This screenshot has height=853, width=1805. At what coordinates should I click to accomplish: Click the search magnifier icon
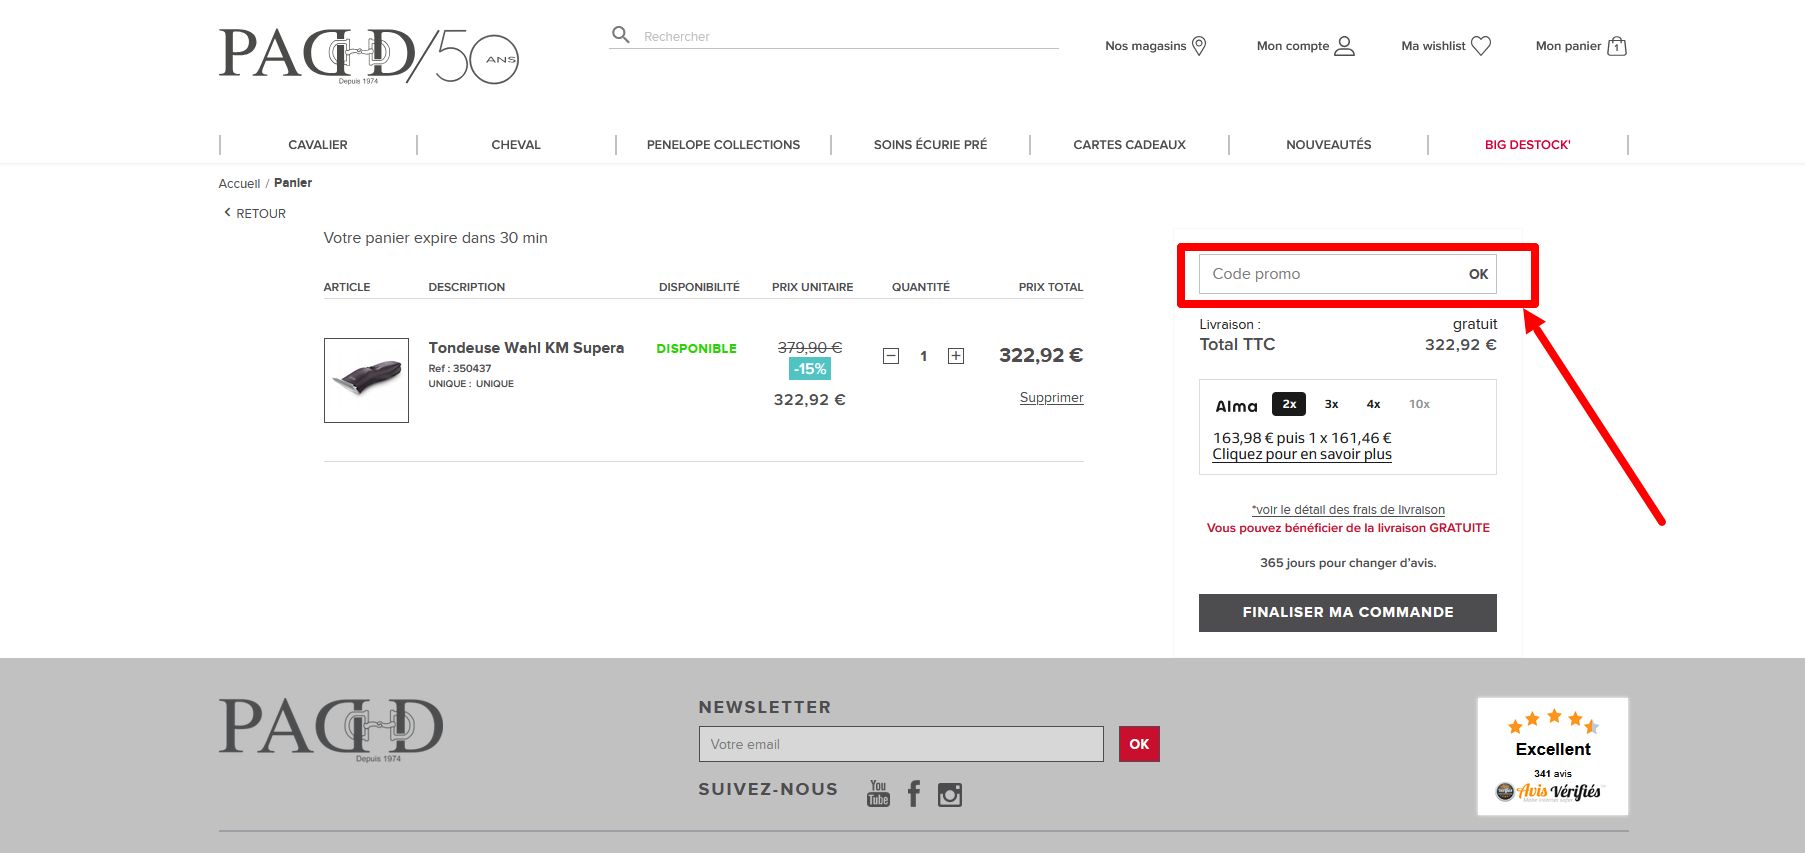(621, 35)
